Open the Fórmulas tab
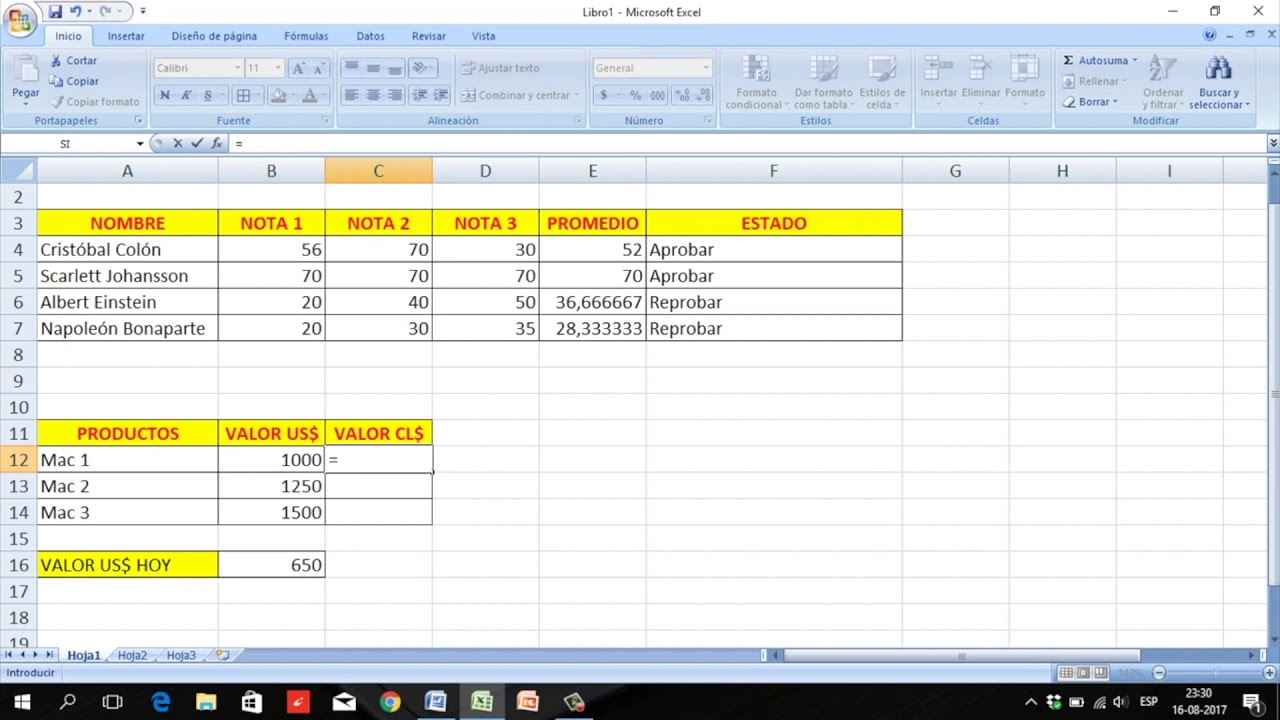 (x=306, y=36)
